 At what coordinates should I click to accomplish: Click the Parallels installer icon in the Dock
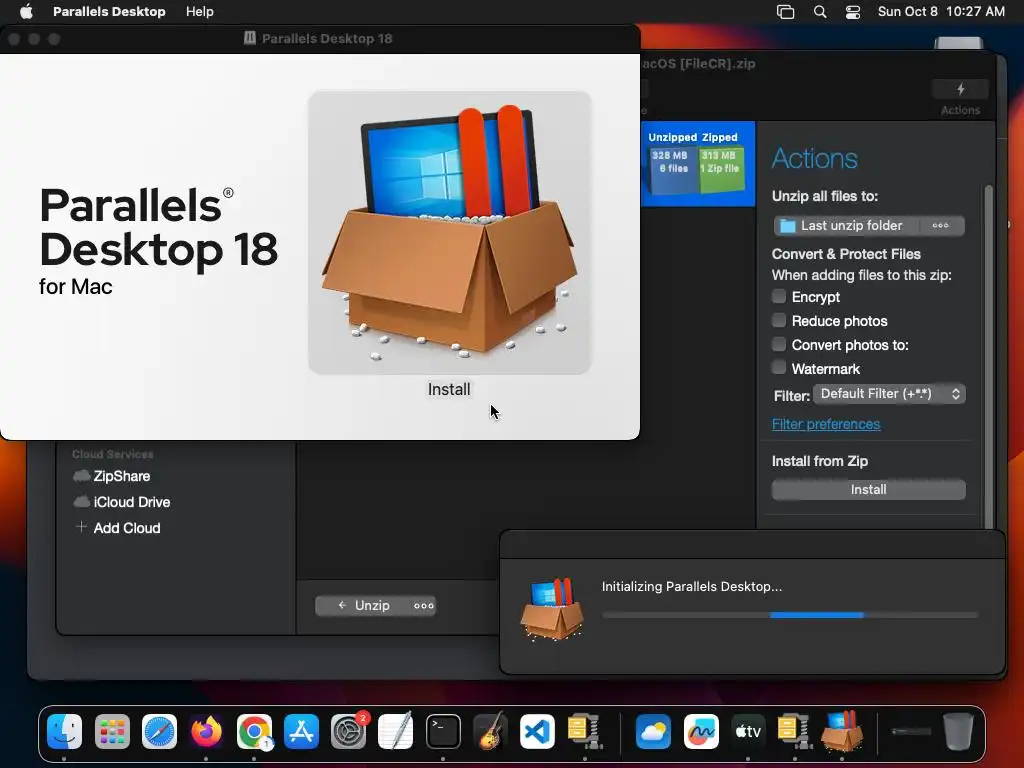pyautogui.click(x=842, y=731)
